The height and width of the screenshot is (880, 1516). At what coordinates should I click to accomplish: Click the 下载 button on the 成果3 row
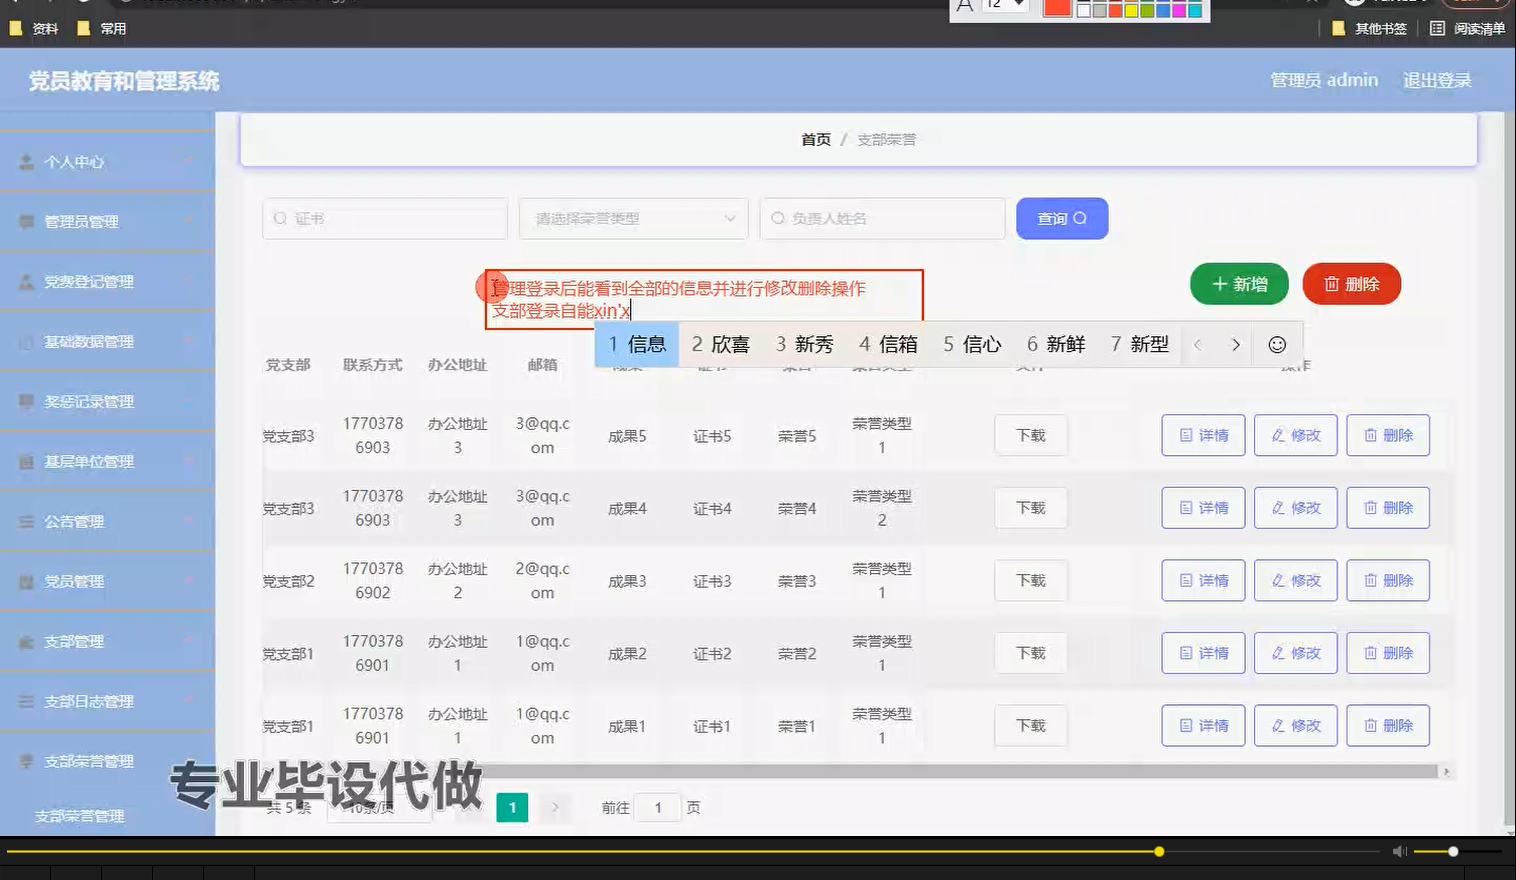(1030, 580)
